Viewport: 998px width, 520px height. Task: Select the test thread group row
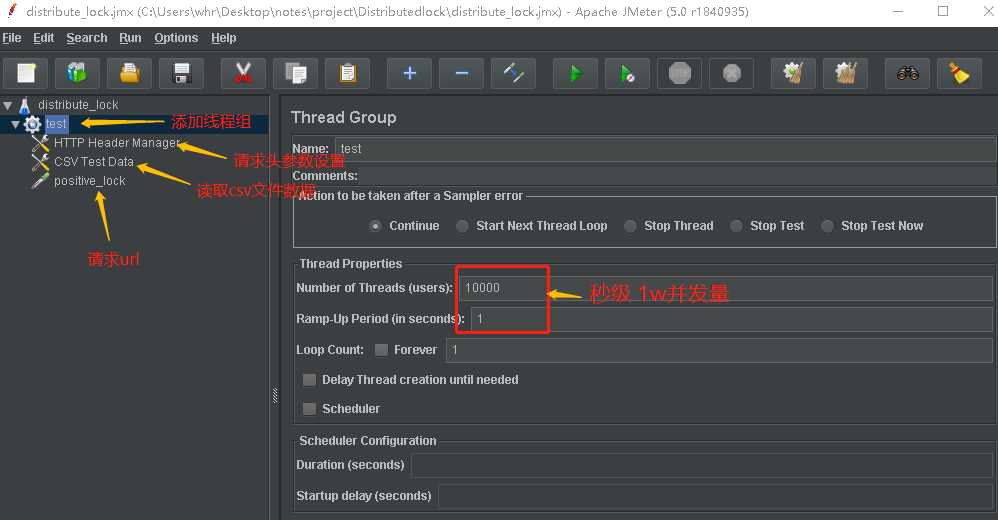56,124
